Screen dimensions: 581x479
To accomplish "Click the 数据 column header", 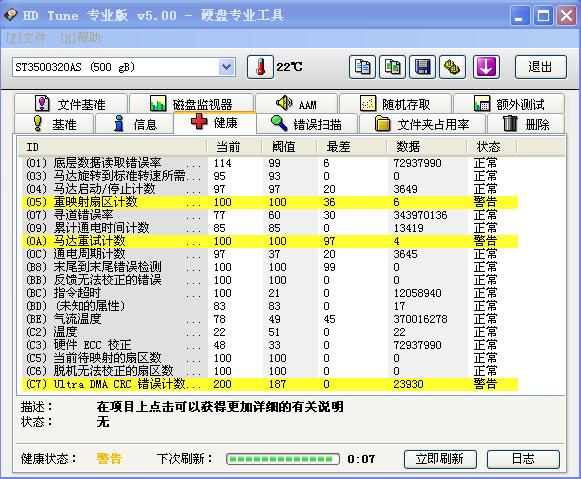I will tap(426, 147).
